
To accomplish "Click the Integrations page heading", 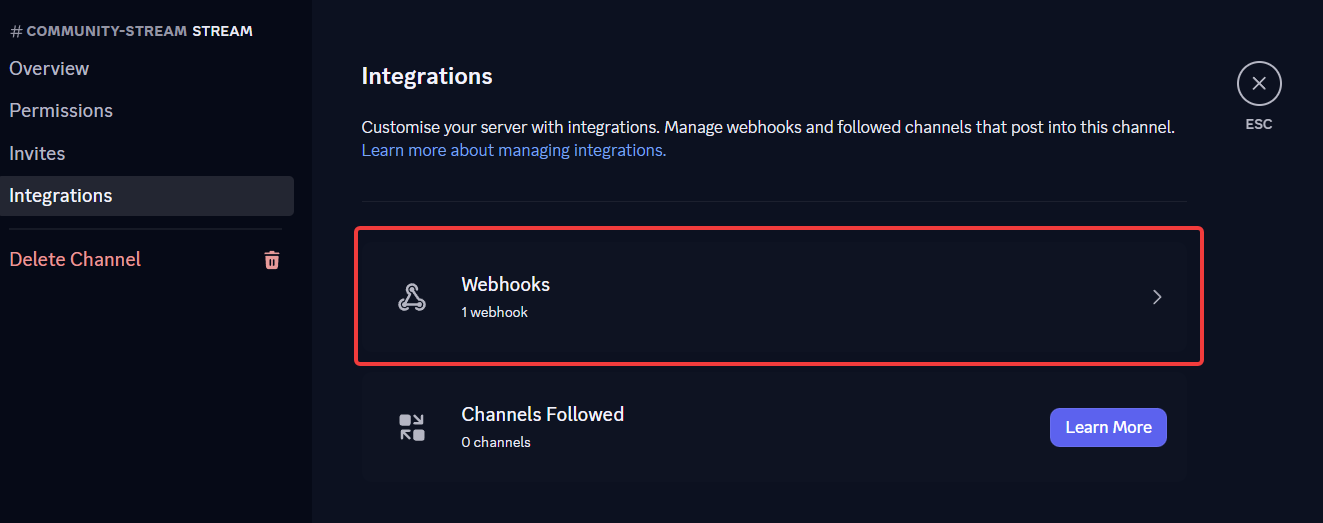I will point(427,76).
